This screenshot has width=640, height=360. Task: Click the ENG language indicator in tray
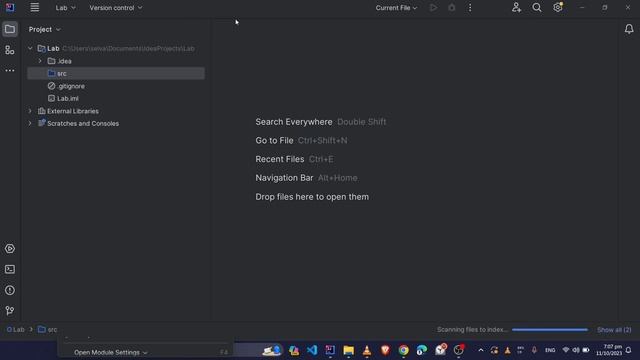[550, 350]
